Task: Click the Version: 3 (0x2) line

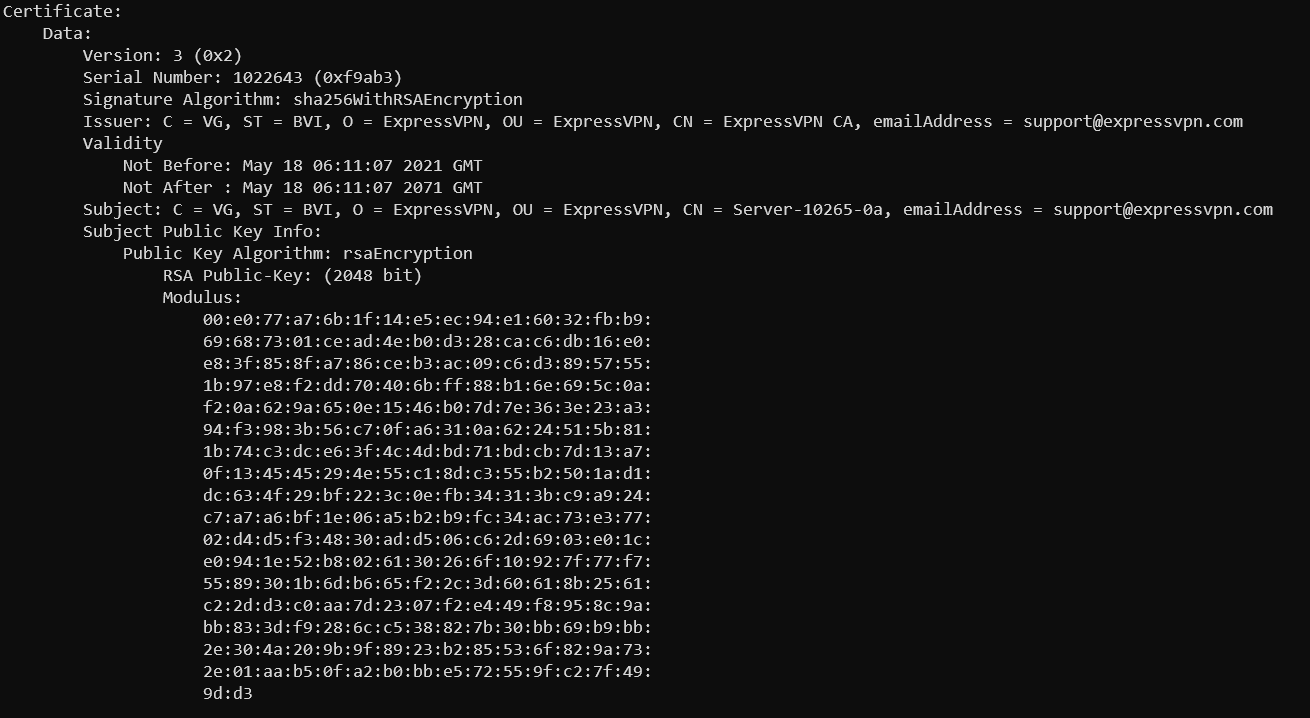Action: (x=162, y=55)
